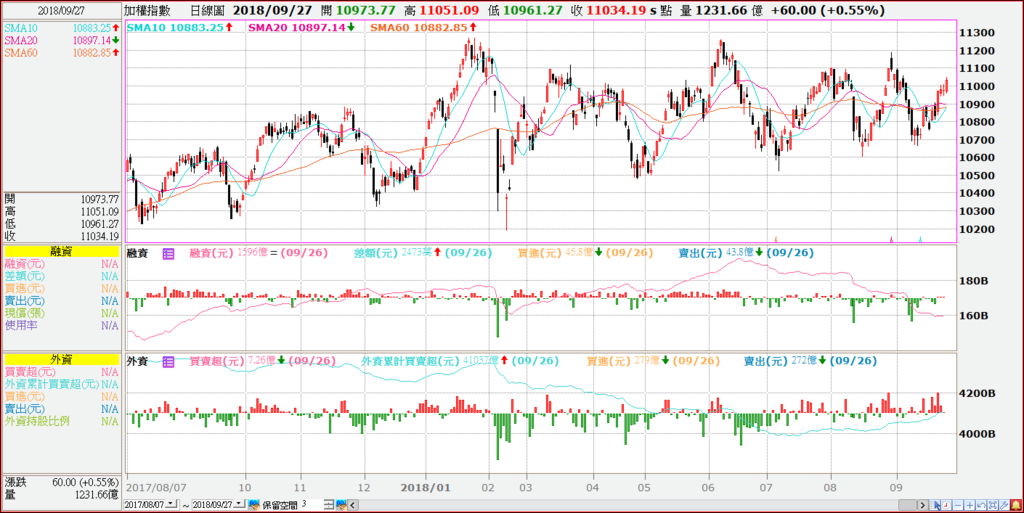Click the grid icon after 保留空間 field
The image size is (1024, 513).
(x=329, y=505)
